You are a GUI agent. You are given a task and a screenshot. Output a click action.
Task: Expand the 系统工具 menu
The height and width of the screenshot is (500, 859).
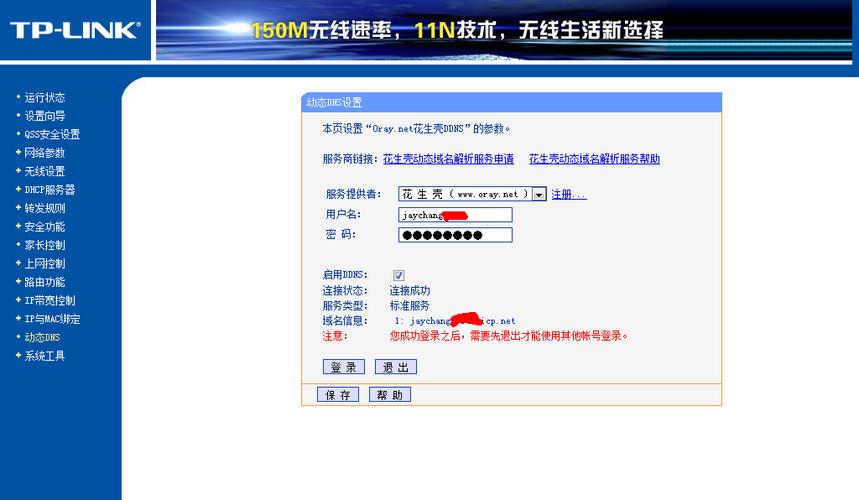pos(44,356)
